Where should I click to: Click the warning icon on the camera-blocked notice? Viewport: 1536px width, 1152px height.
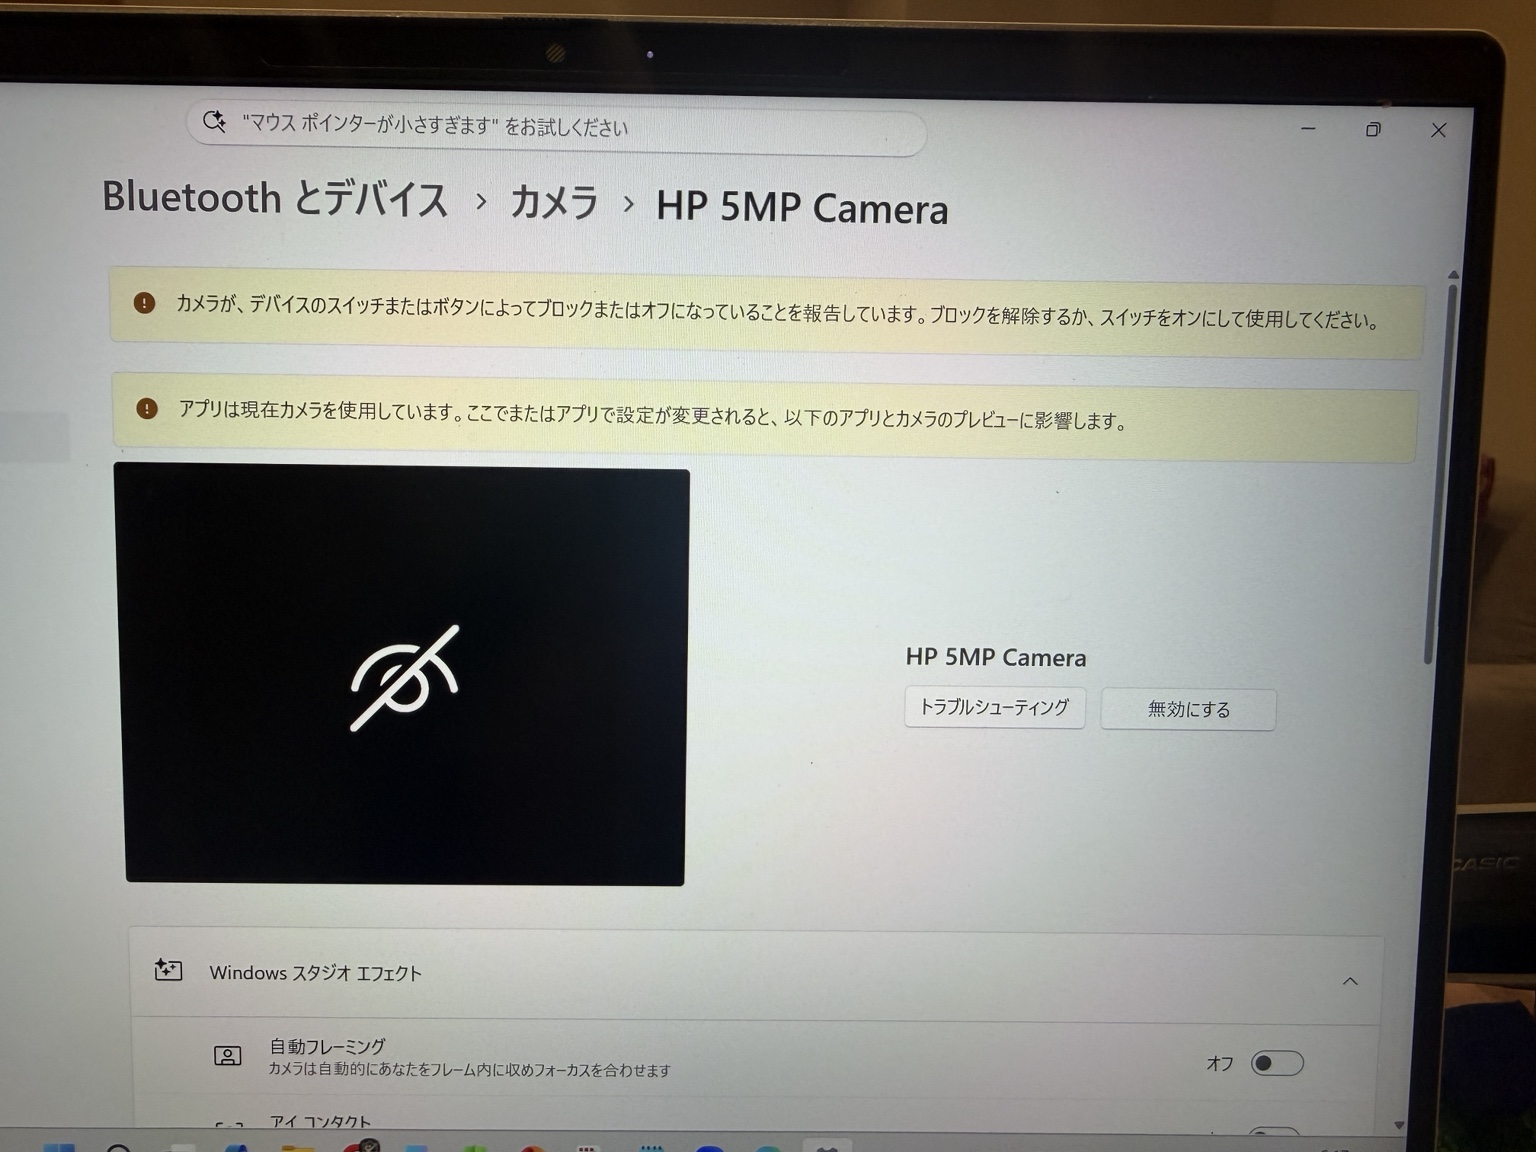point(144,302)
